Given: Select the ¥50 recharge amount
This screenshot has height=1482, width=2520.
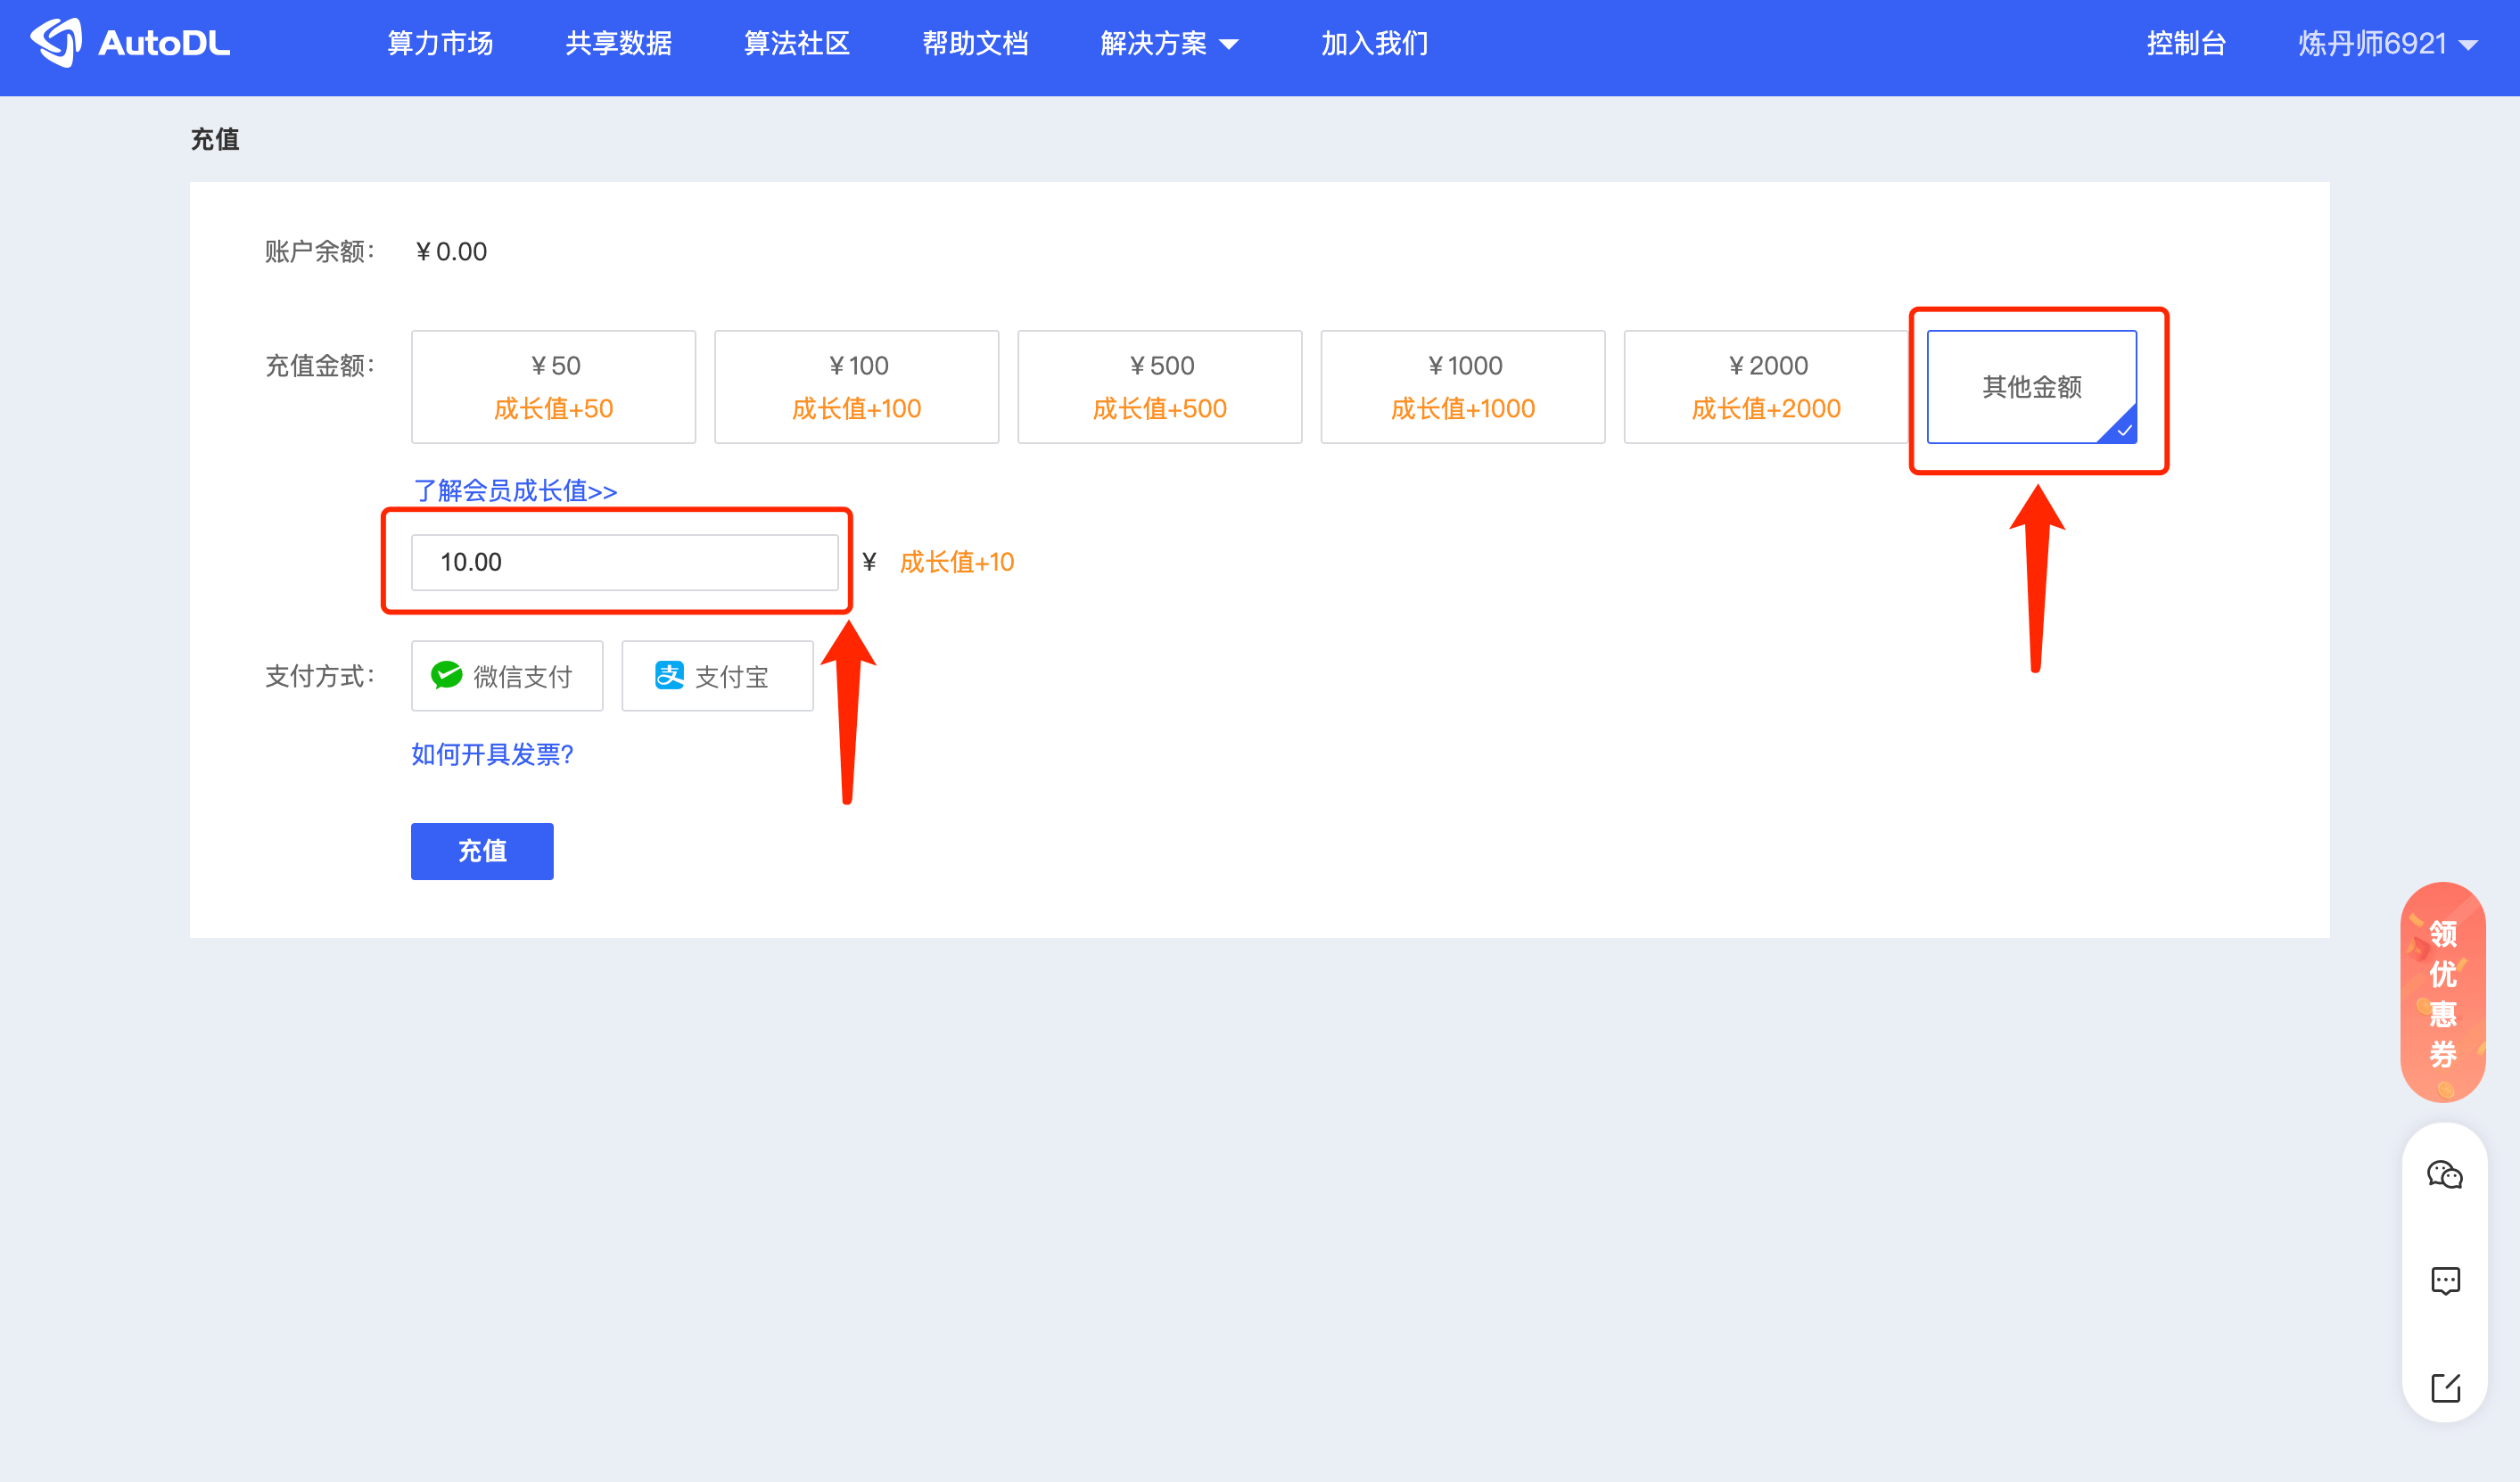Looking at the screenshot, I should pyautogui.click(x=553, y=387).
